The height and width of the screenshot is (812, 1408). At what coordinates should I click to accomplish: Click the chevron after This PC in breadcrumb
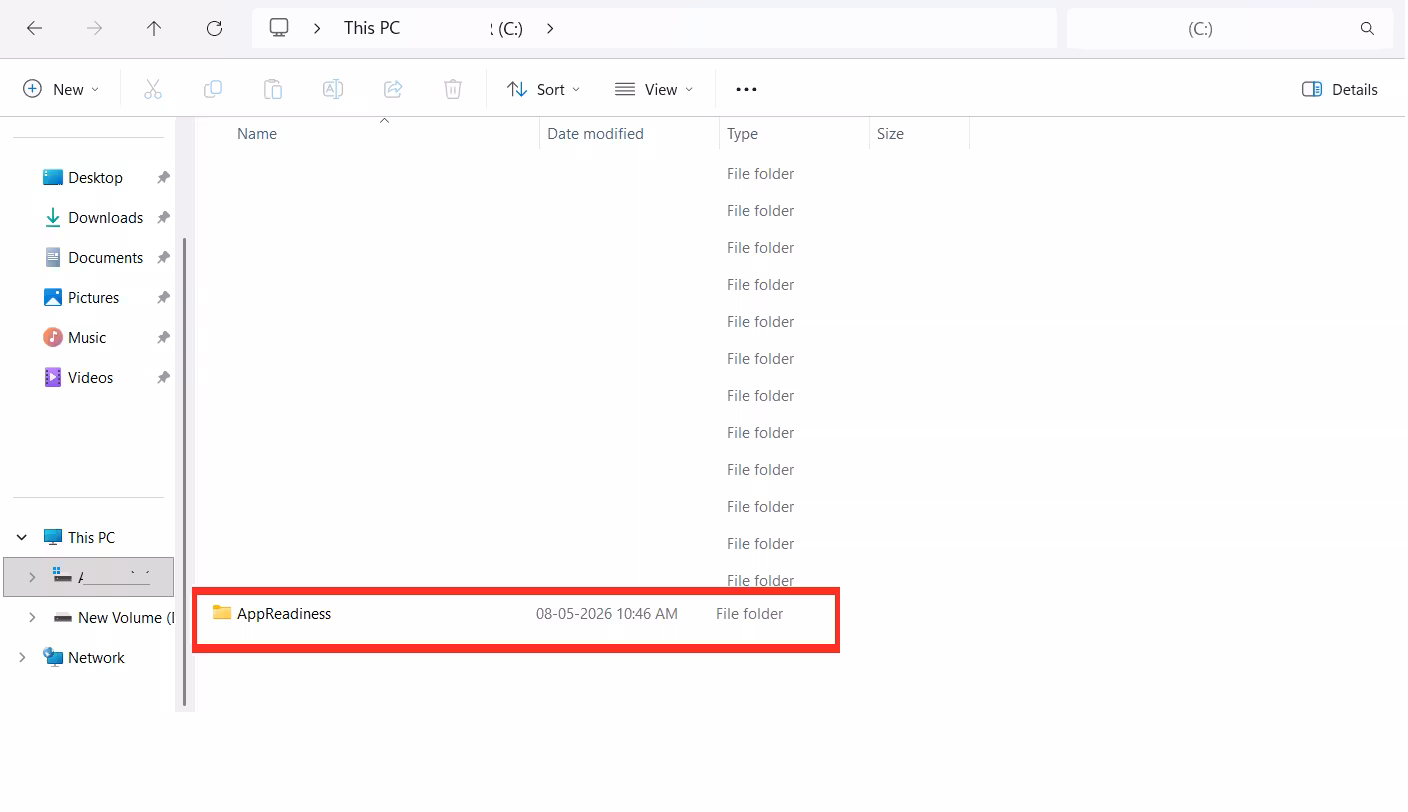pos(317,28)
